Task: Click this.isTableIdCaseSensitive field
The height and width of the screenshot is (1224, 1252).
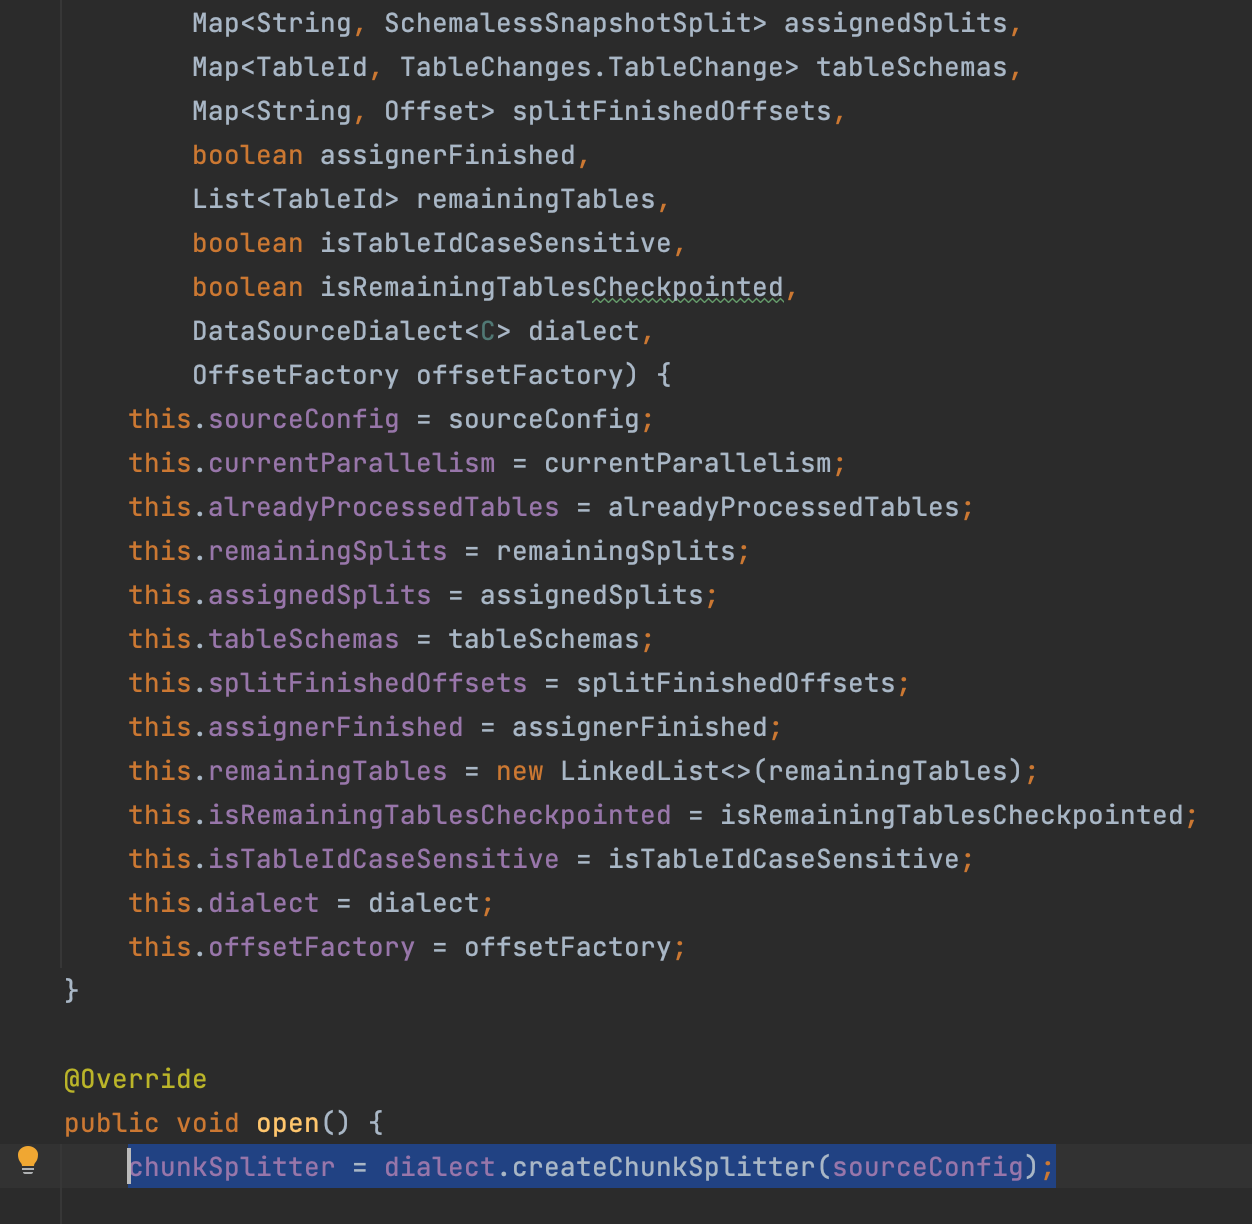Action: click(344, 859)
